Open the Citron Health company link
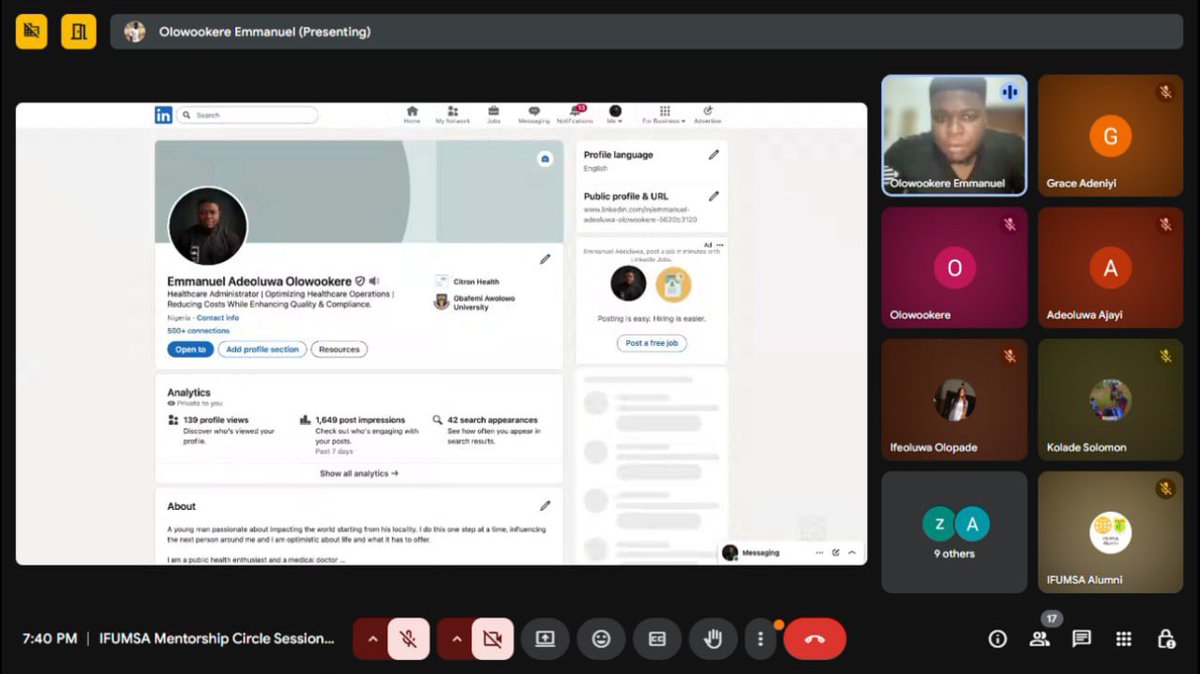The image size is (1200, 674). (467, 282)
